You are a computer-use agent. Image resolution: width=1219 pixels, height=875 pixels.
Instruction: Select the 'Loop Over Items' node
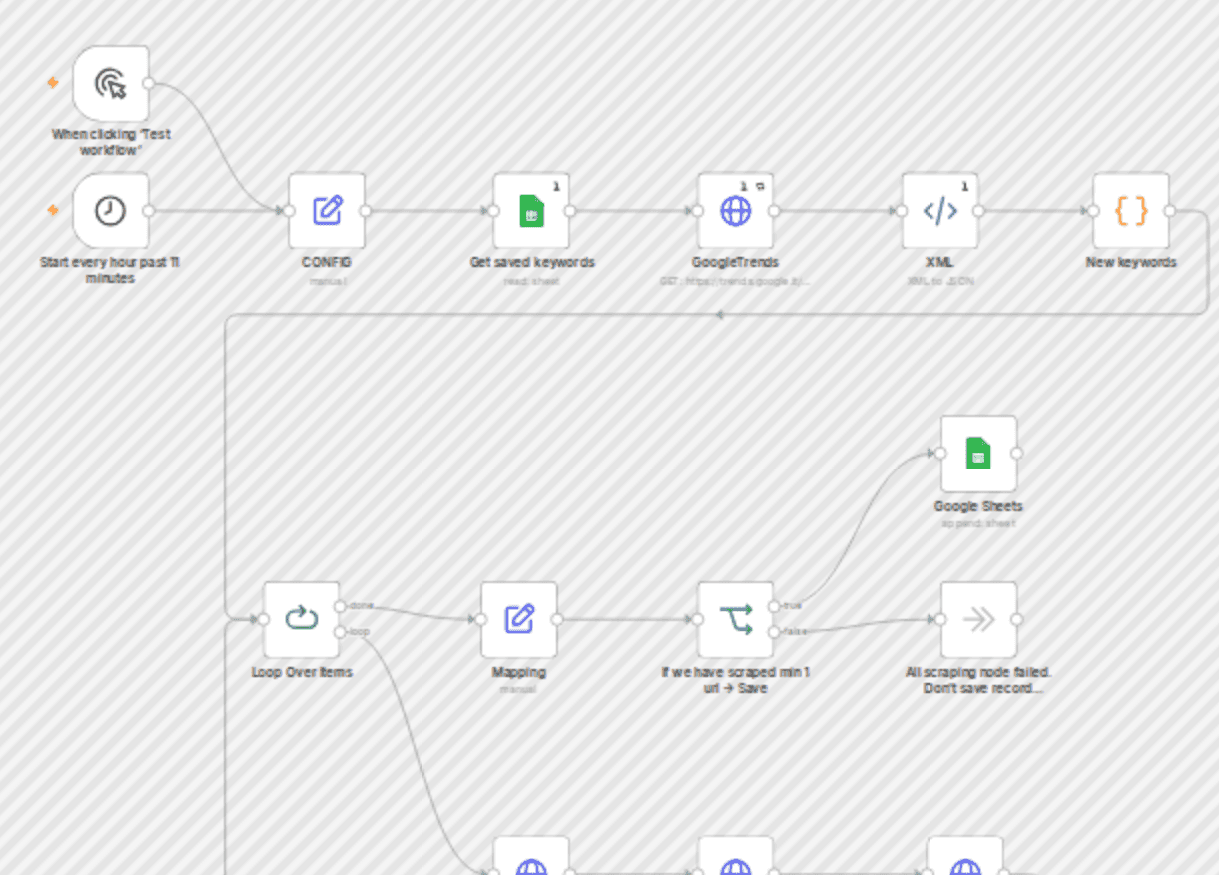point(302,619)
